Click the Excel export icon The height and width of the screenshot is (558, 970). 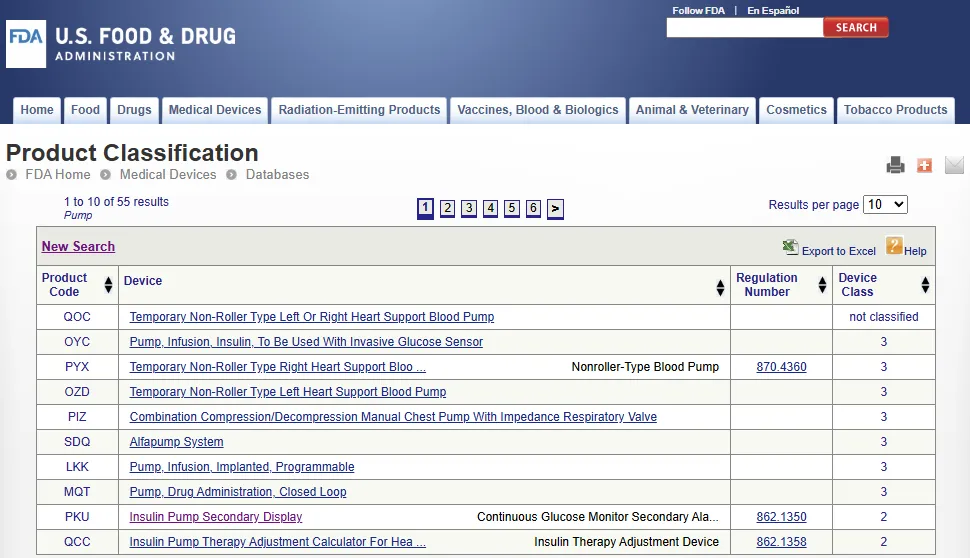pos(790,247)
